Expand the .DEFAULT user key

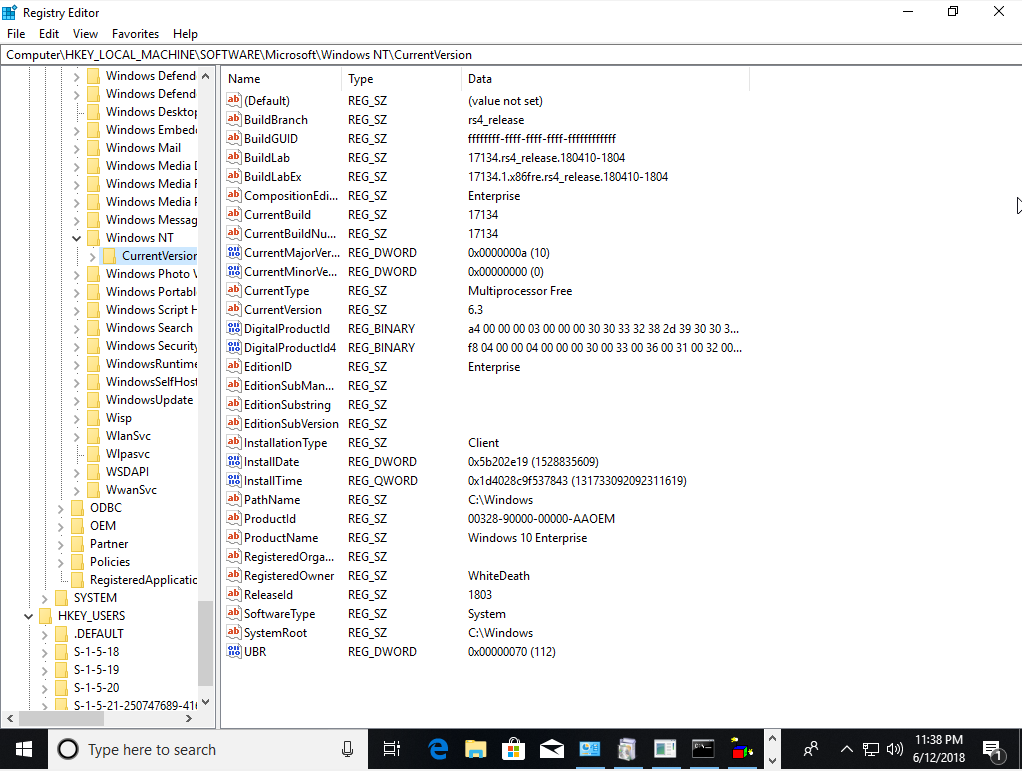[x=44, y=633]
